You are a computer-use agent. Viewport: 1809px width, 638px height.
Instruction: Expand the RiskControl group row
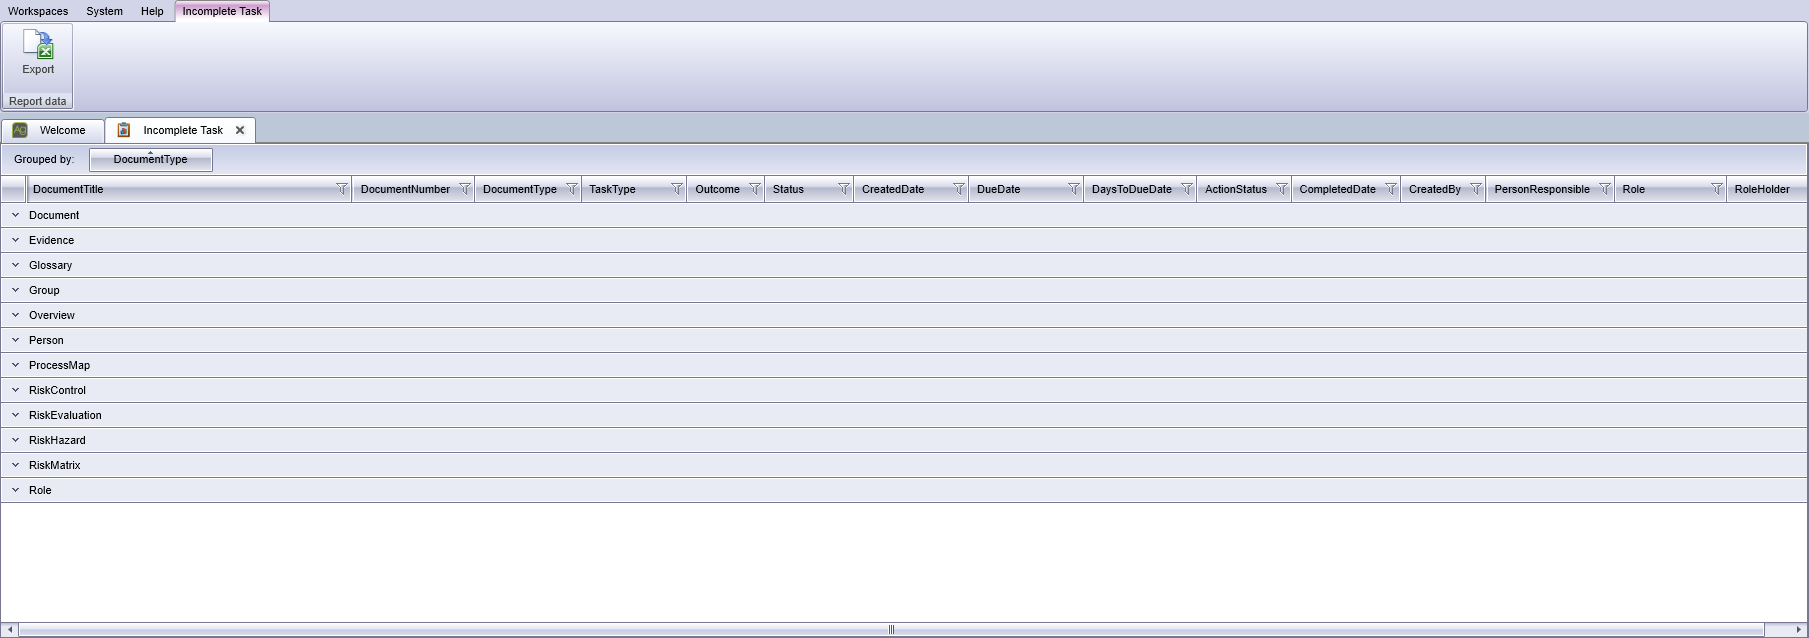coord(15,390)
